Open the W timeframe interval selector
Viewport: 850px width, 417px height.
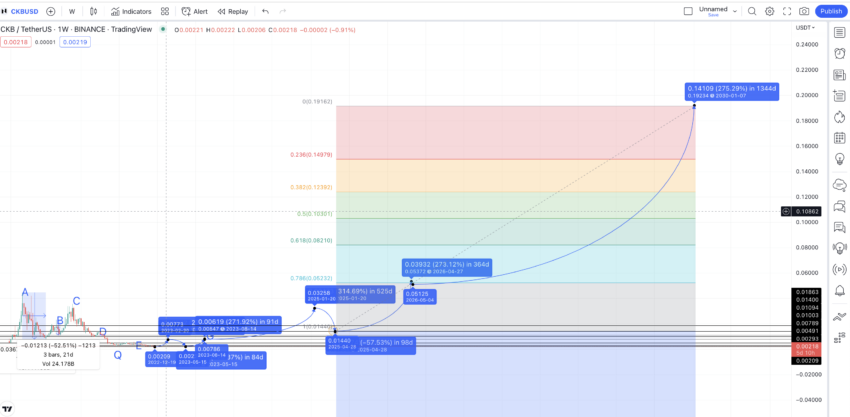click(72, 11)
